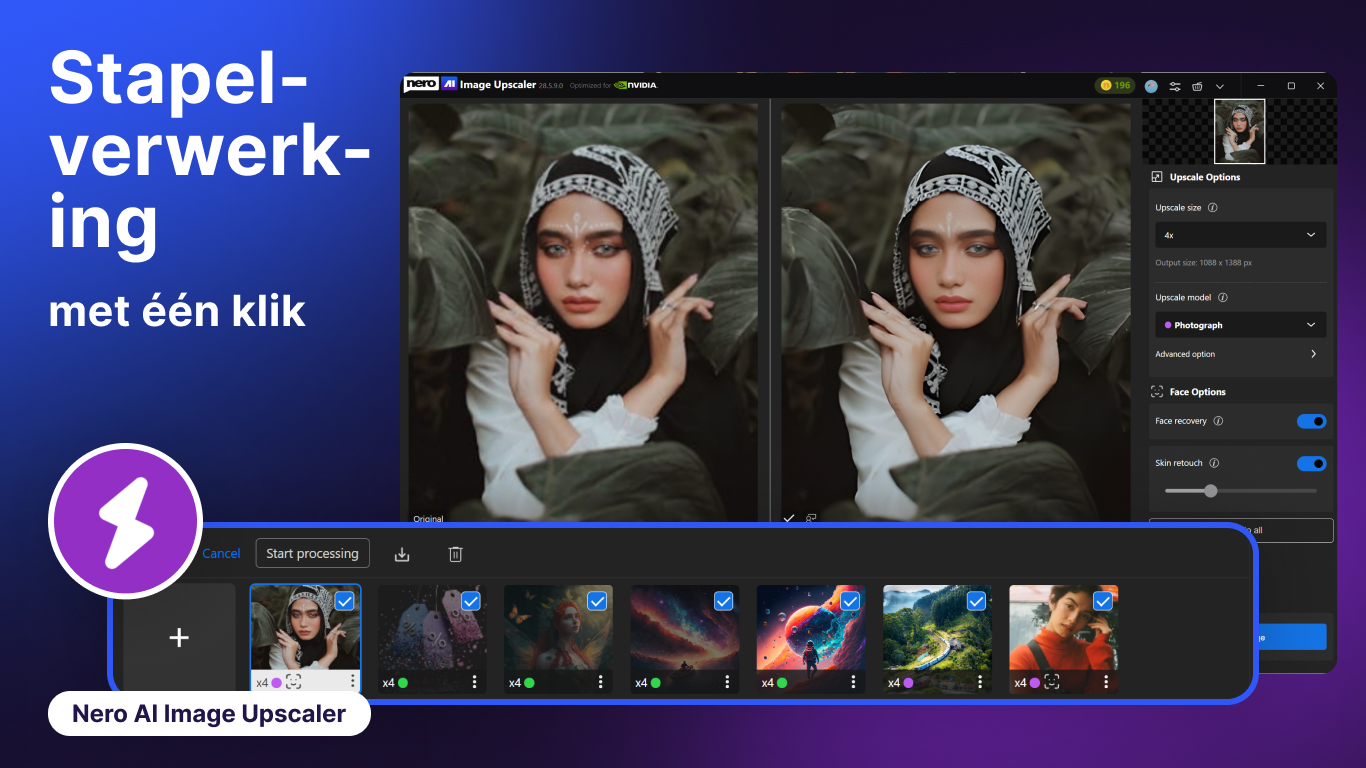Click the info icon beside Face recovery
Screen dimensions: 1366x768
pos(1218,421)
